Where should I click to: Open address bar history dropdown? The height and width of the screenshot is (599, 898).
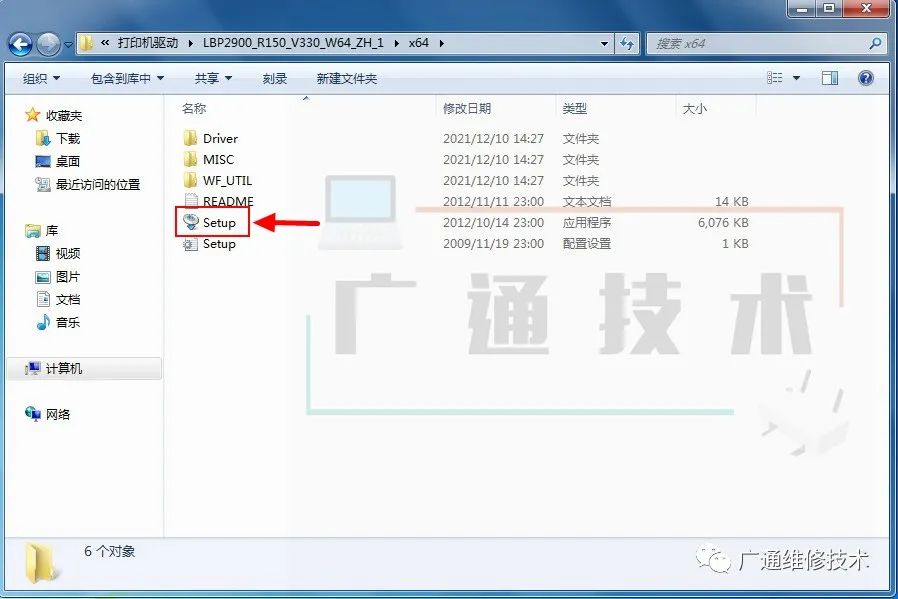tap(604, 44)
